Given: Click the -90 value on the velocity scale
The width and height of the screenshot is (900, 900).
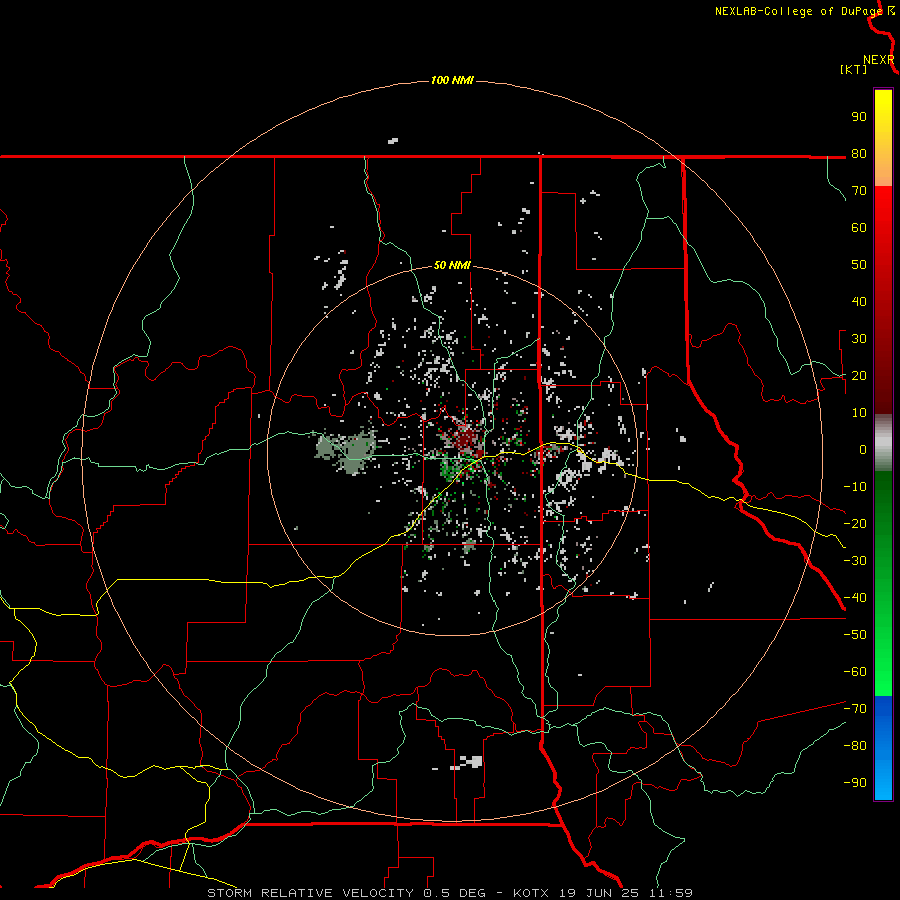Looking at the screenshot, I should pos(855,782).
